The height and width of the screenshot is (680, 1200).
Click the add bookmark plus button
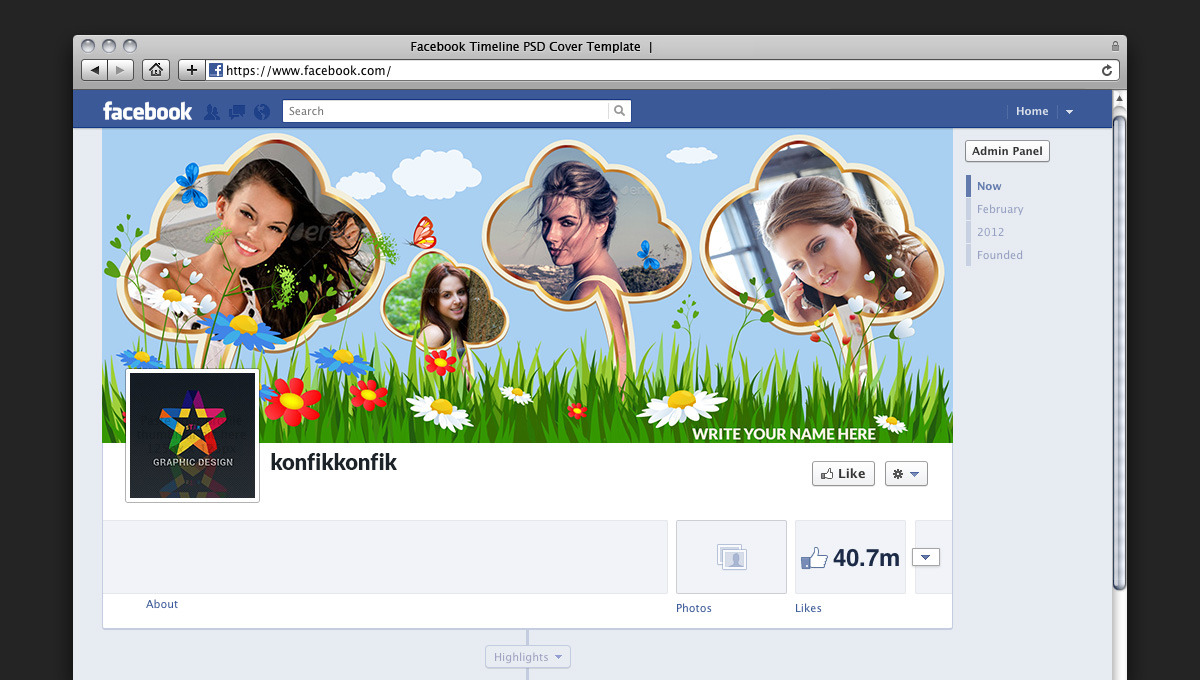coord(192,70)
